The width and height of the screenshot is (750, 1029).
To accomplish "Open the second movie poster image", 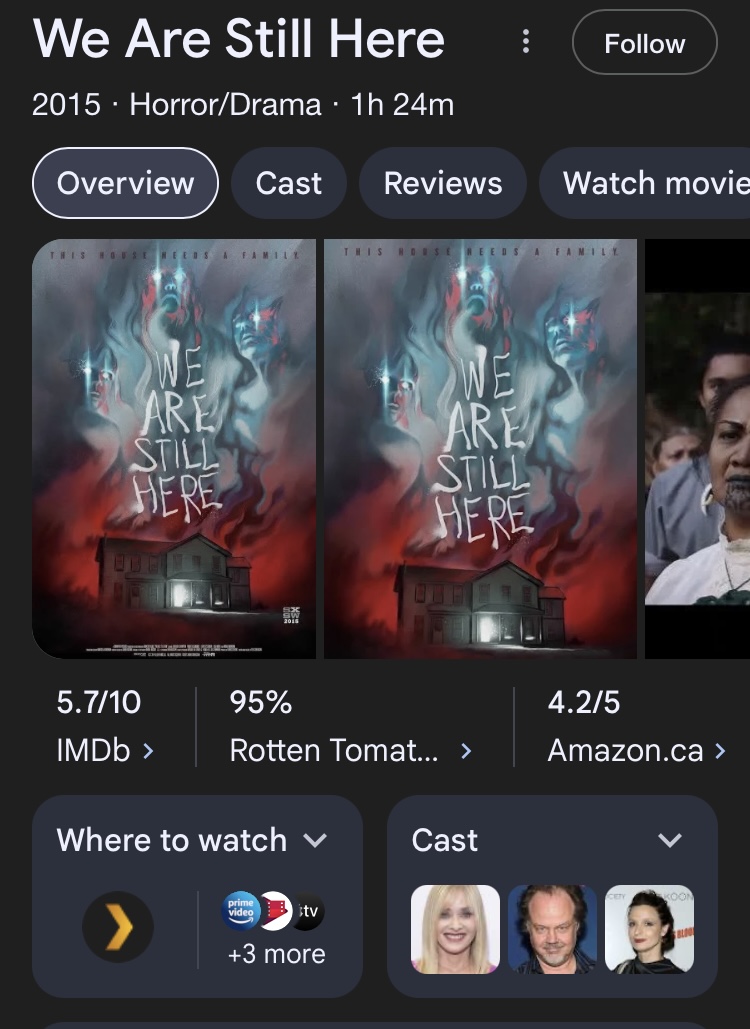I will pos(480,449).
